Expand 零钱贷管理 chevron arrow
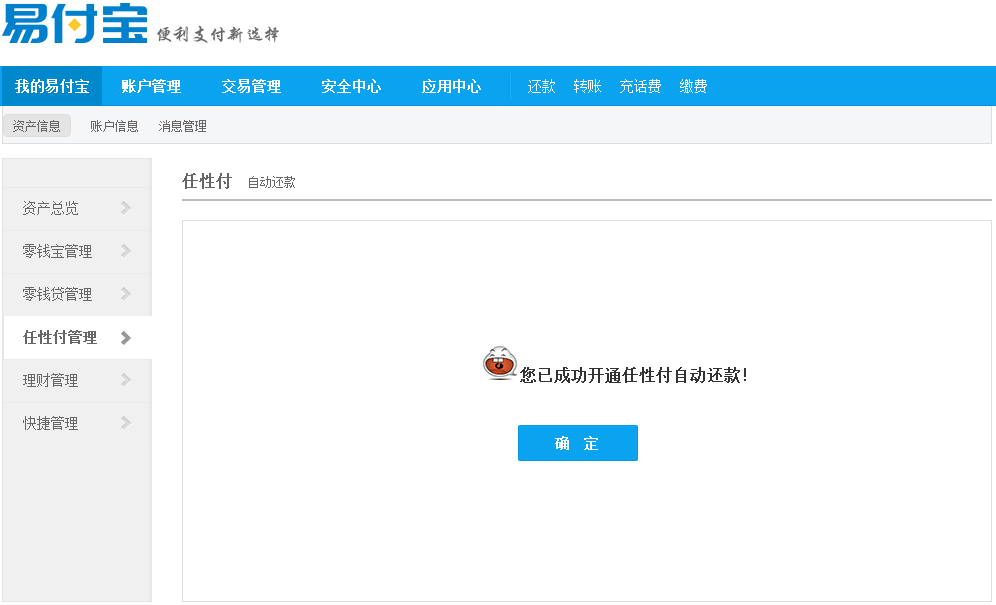The height and width of the screenshot is (605, 996). [126, 294]
